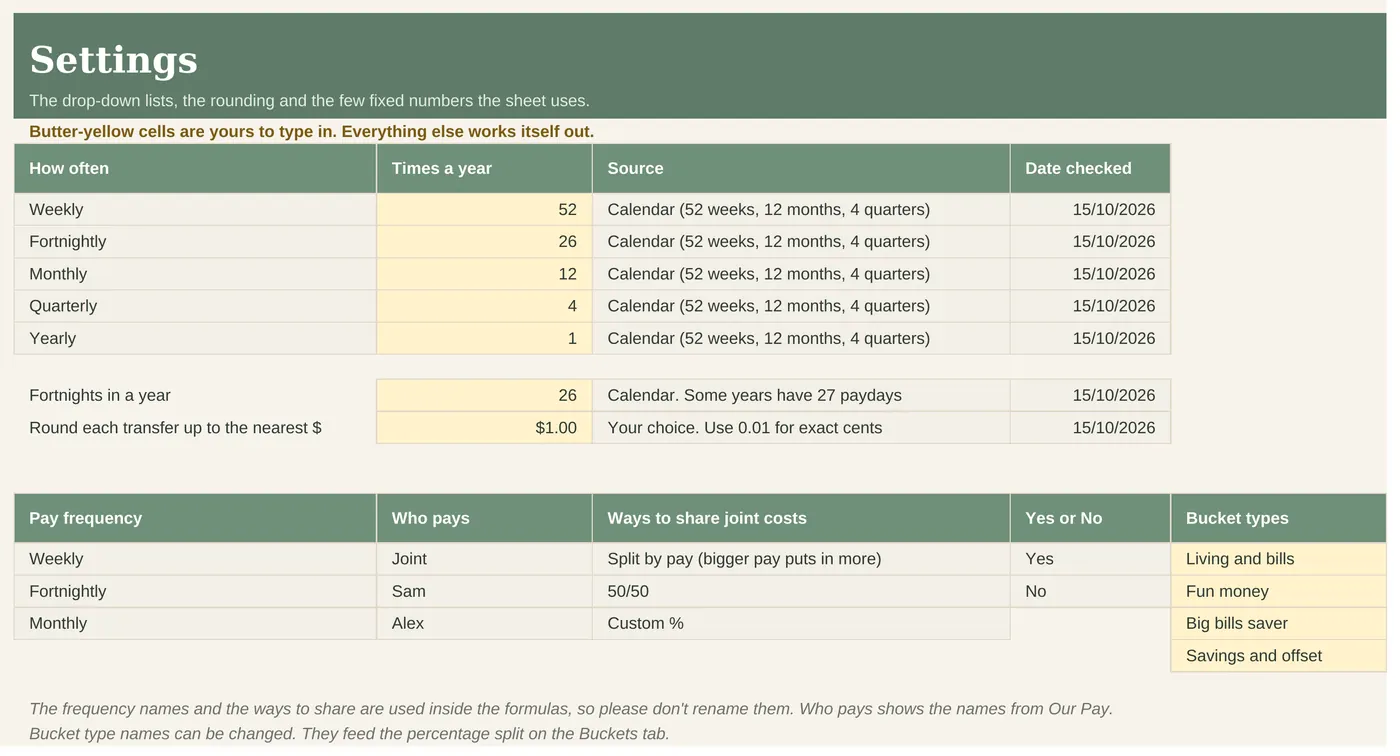
Task: Select Alex in the Who pays list
Action: pyautogui.click(x=484, y=623)
